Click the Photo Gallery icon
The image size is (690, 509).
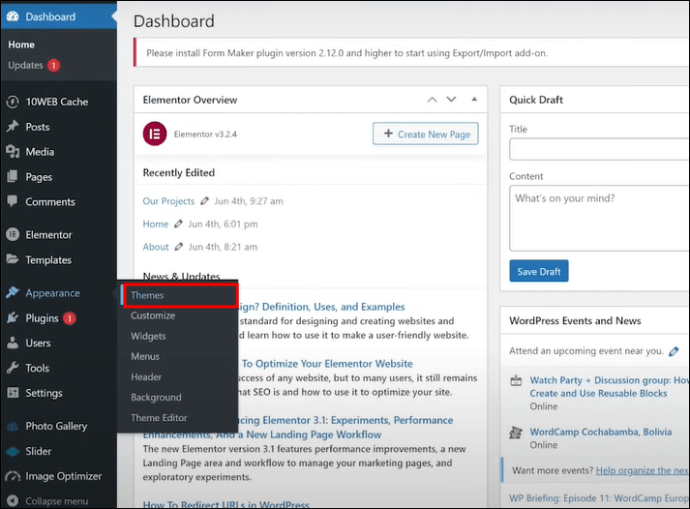click(x=13, y=426)
